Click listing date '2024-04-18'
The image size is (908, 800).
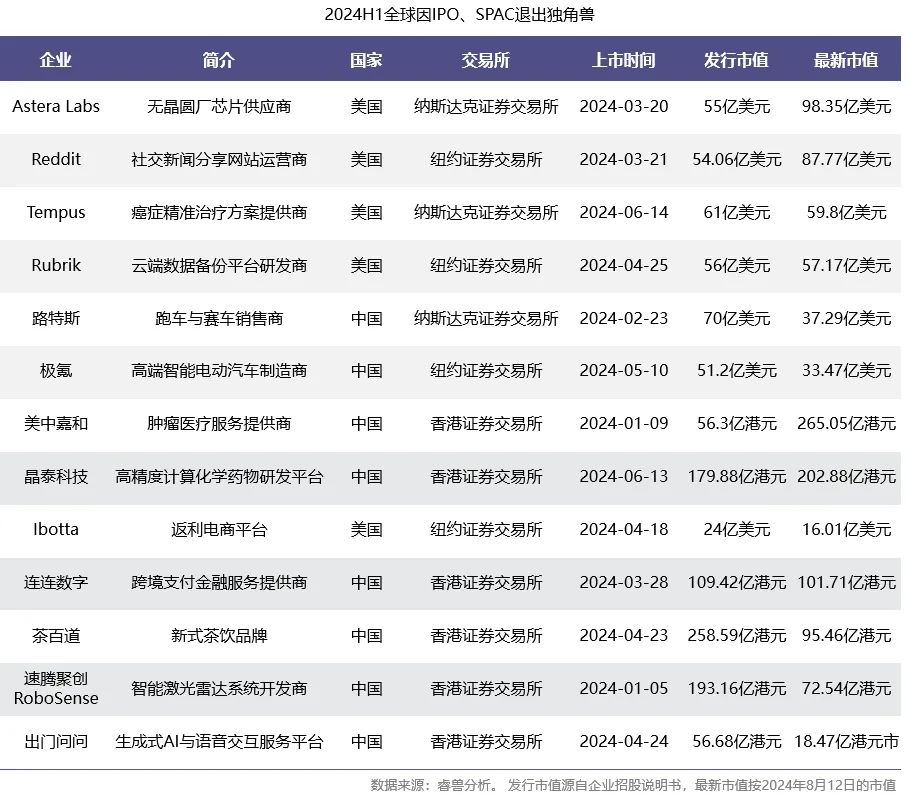(x=624, y=529)
